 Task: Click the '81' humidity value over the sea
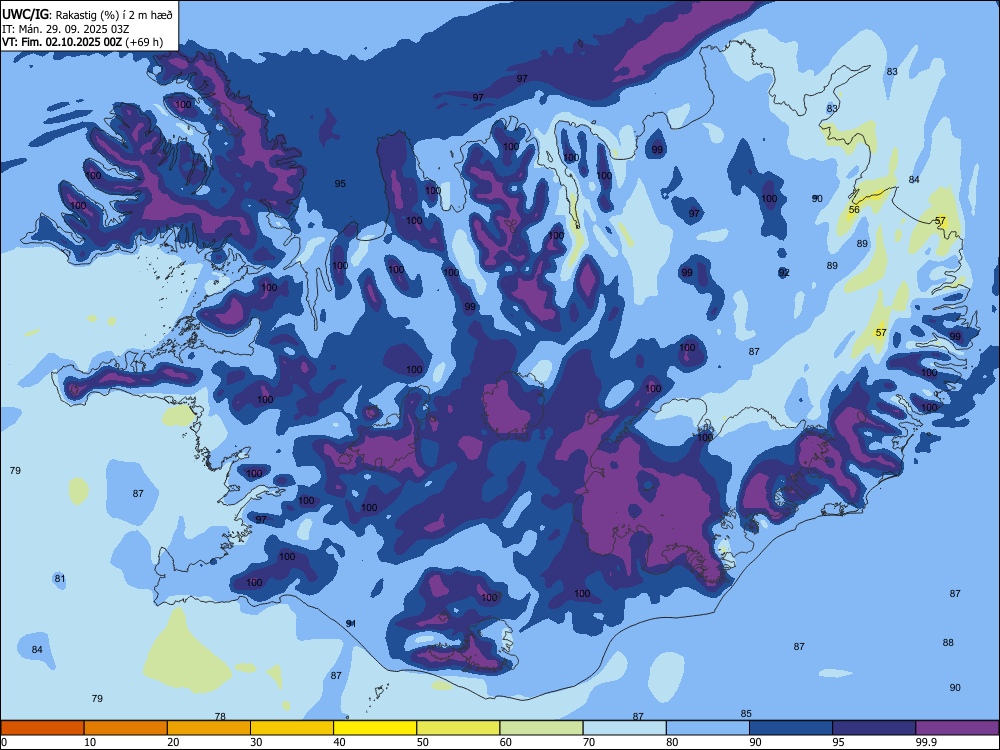click(59, 578)
